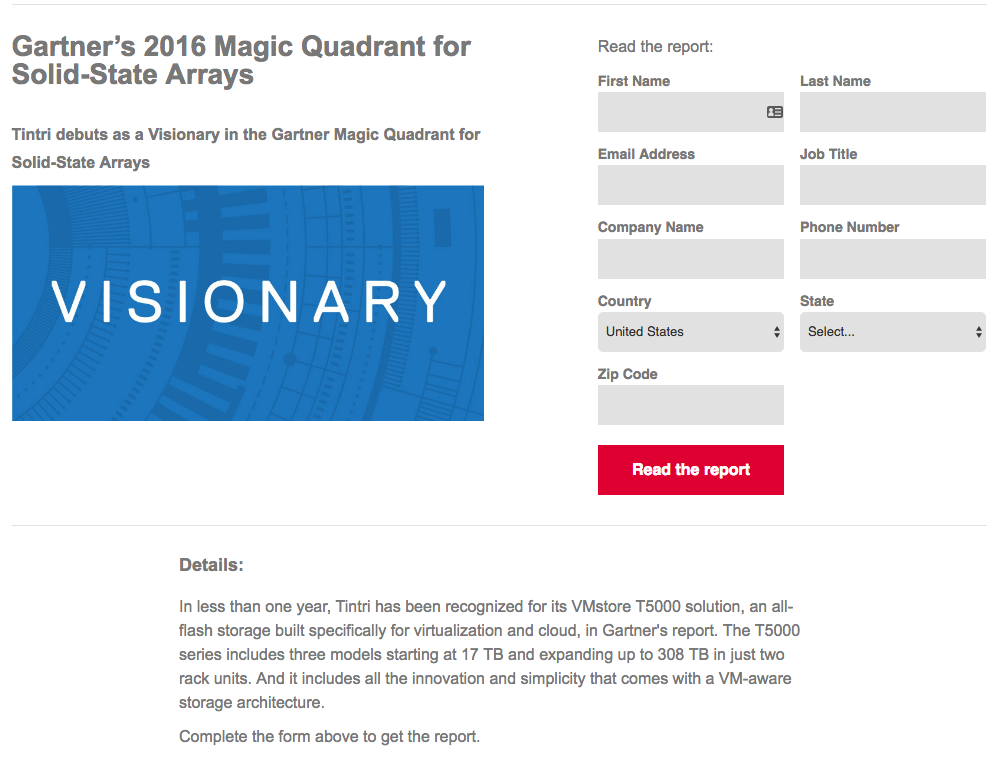The image size is (1004, 770).
Task: Click the Zip Code input field
Action: 690,405
